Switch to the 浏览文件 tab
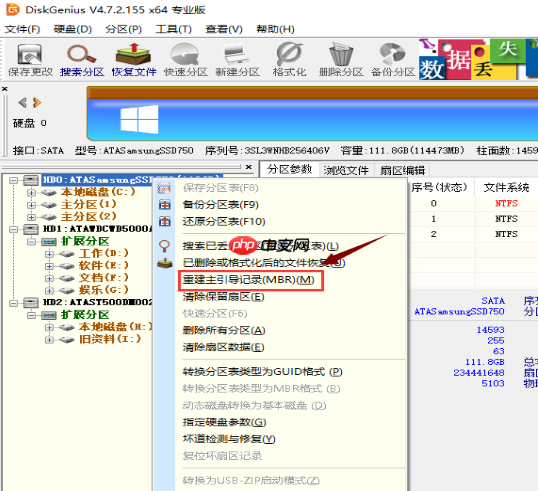The height and width of the screenshot is (491, 538). [x=346, y=170]
